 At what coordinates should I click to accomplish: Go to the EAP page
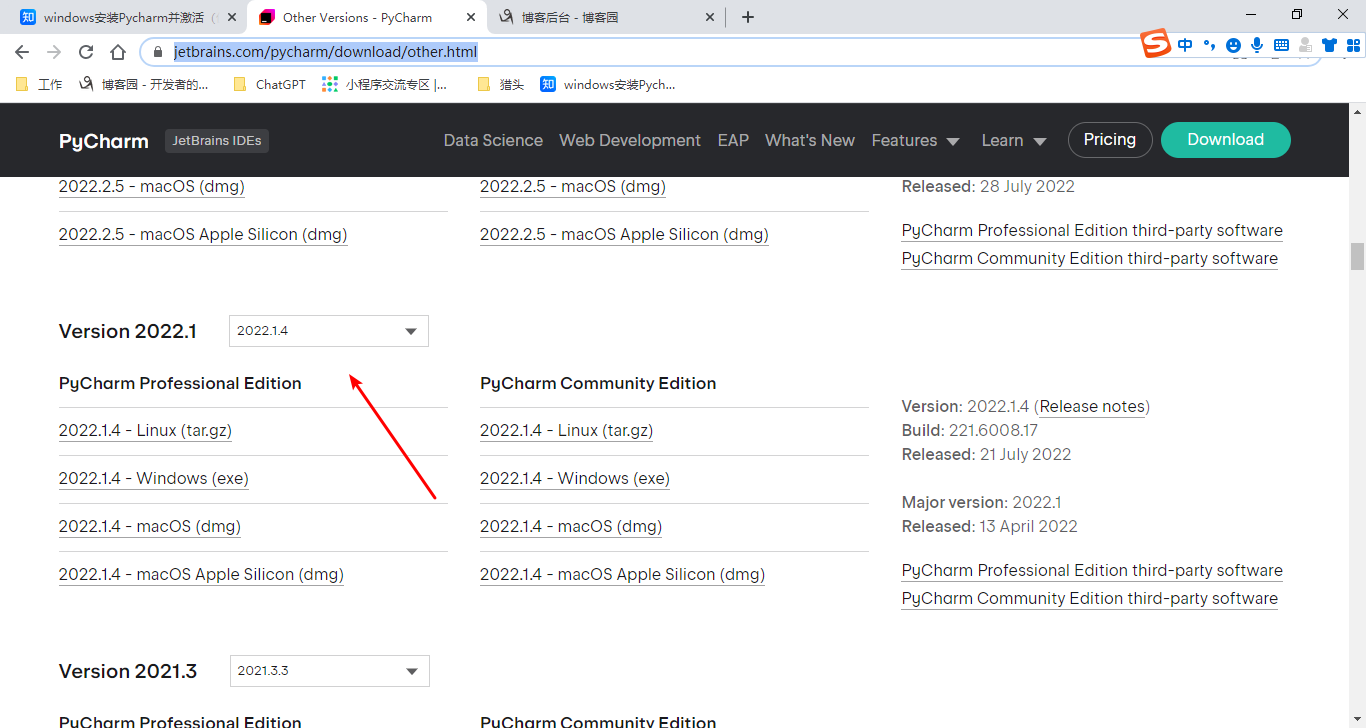733,140
